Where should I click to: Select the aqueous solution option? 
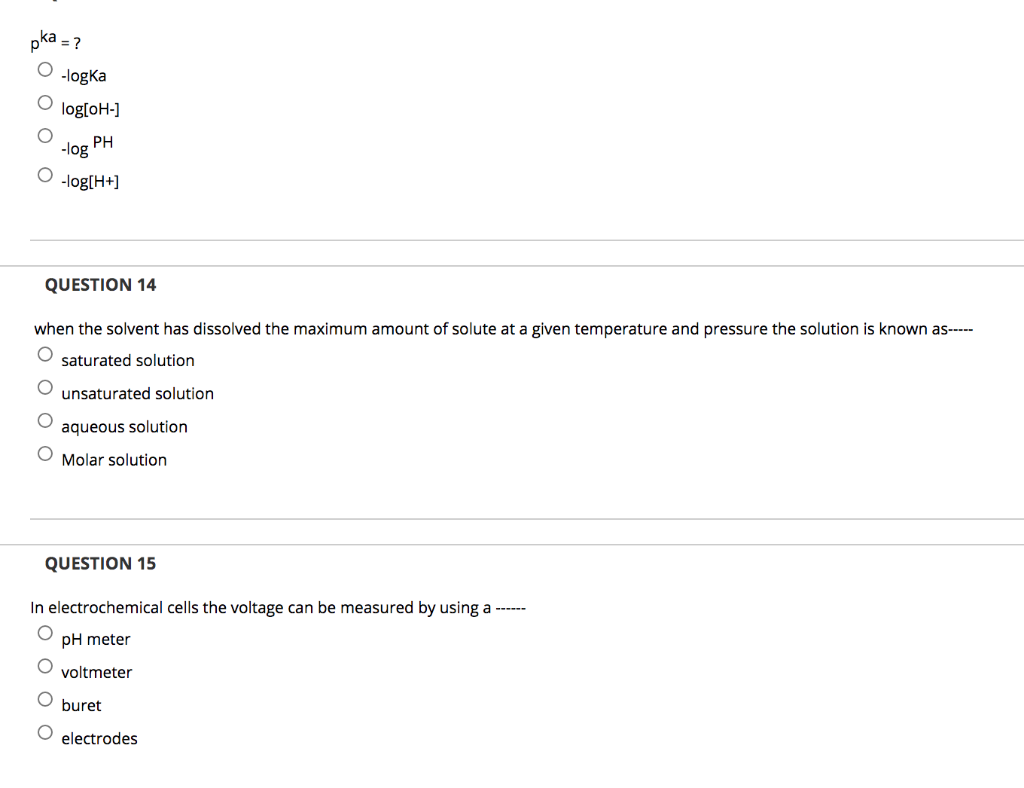[45, 420]
